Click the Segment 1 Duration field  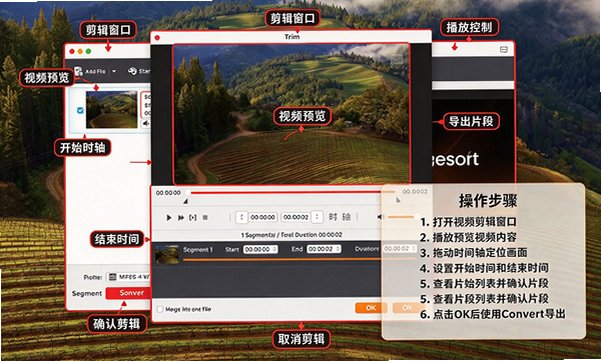(x=400, y=249)
